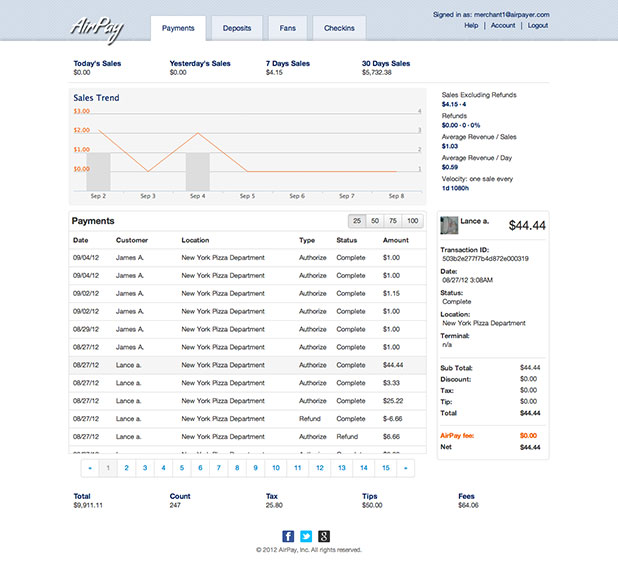Click the Sep 2 sales bar
The image size is (618, 575).
(99, 171)
